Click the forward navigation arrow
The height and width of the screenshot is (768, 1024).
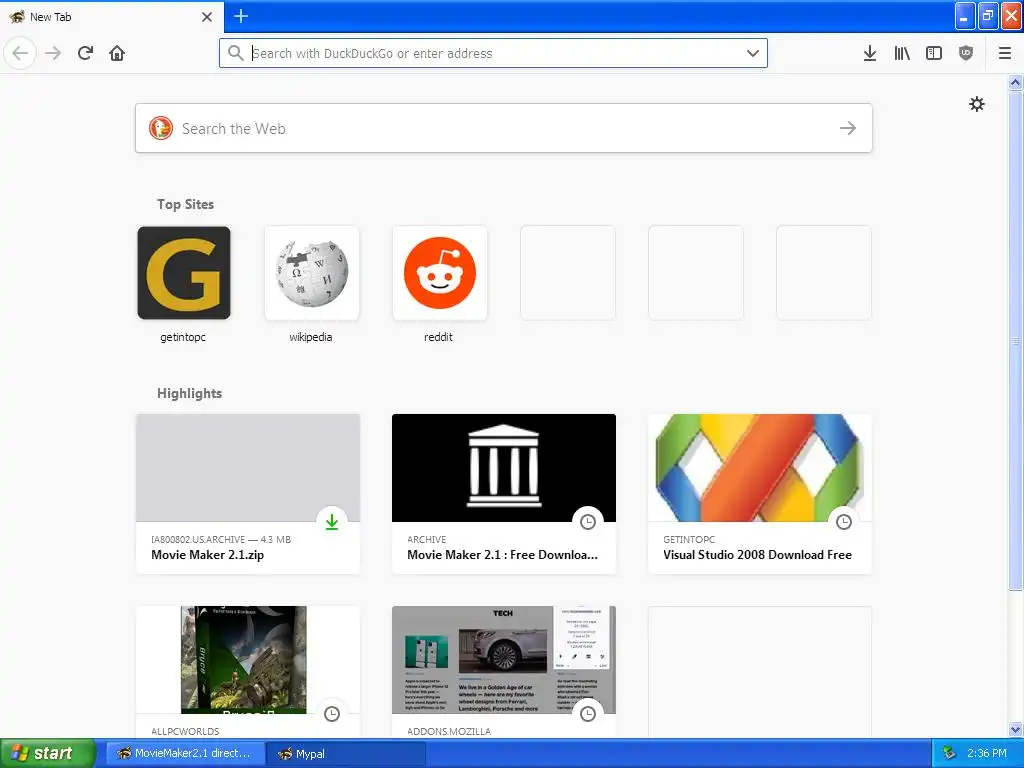[53, 53]
